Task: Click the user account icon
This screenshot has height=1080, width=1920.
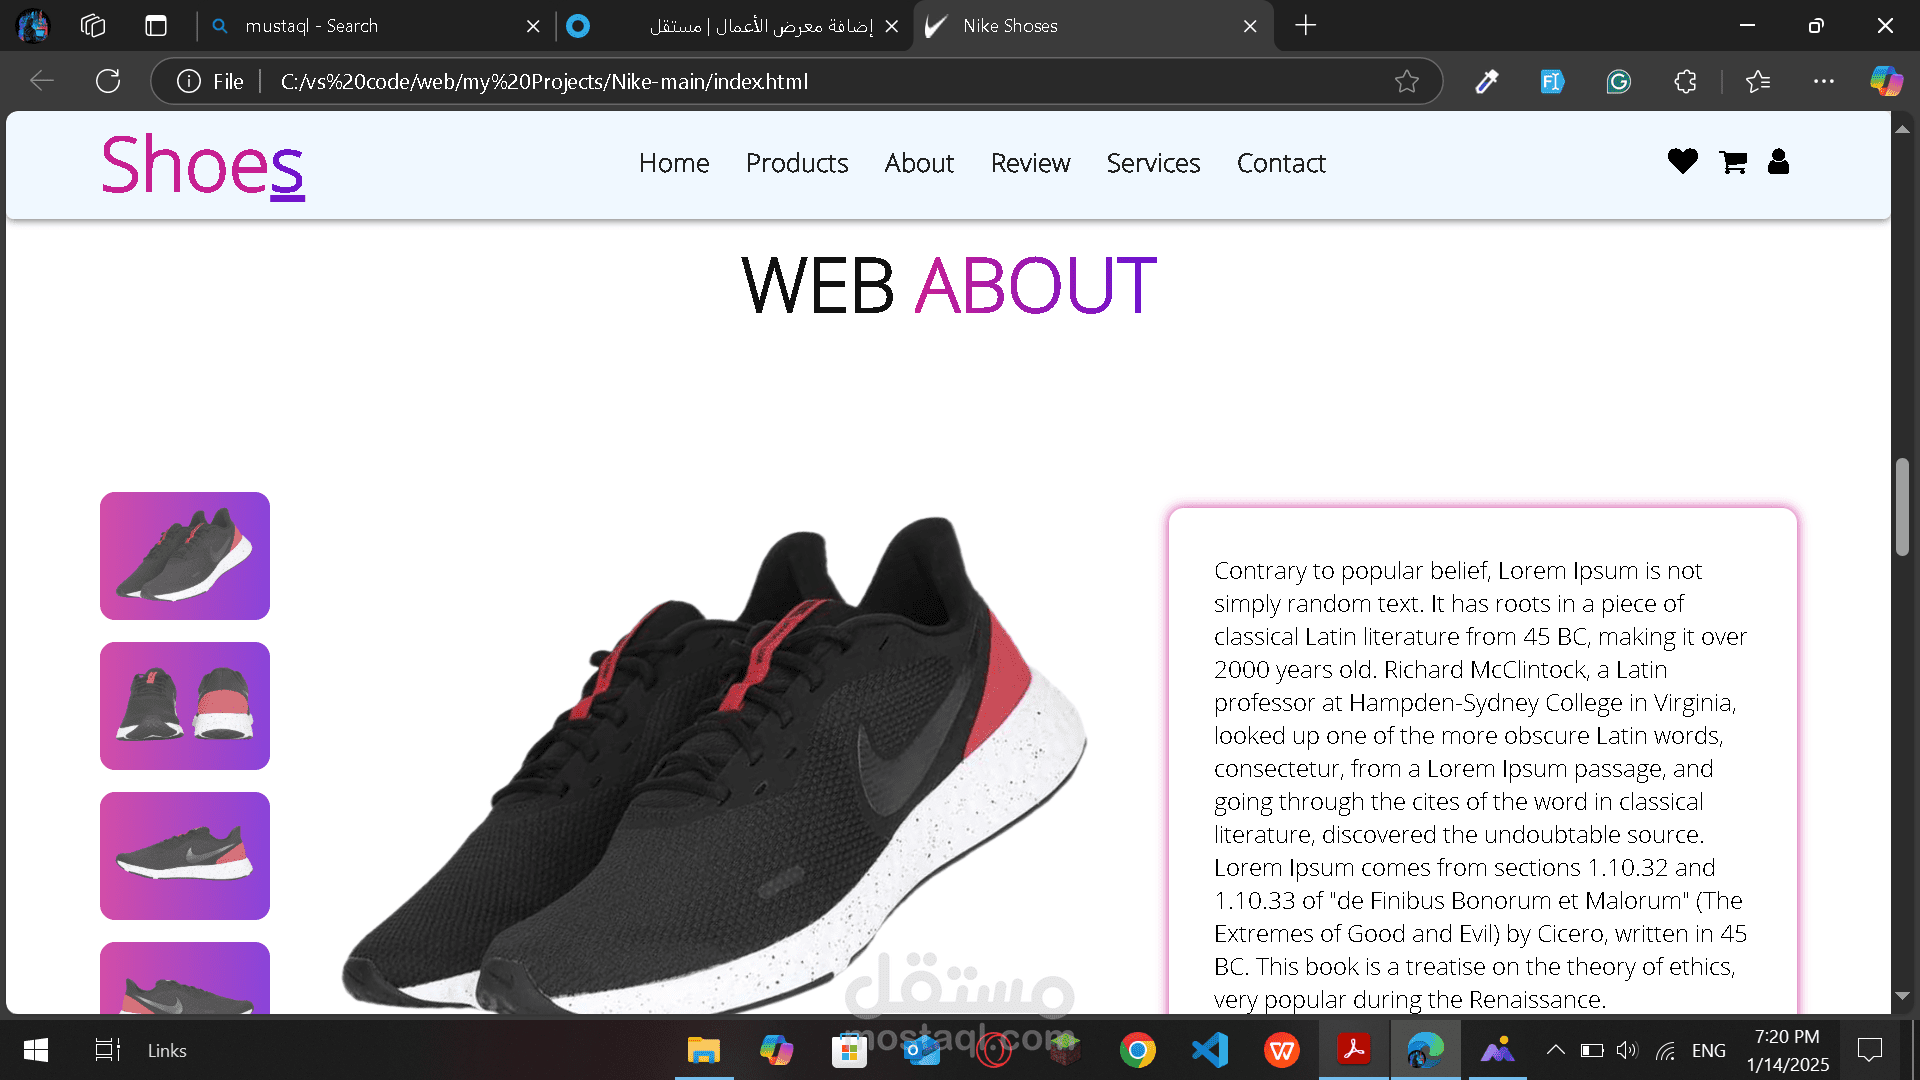Action: 1778,161
